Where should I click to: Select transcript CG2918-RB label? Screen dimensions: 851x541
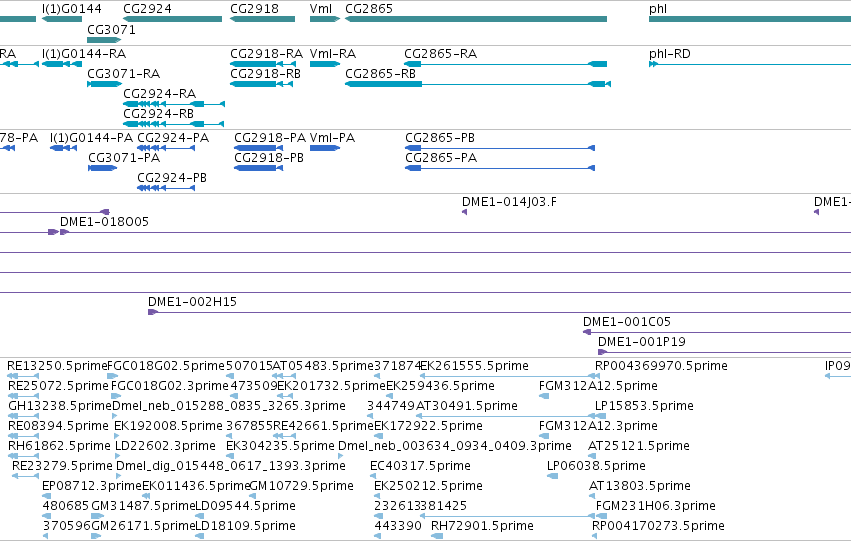[265, 74]
